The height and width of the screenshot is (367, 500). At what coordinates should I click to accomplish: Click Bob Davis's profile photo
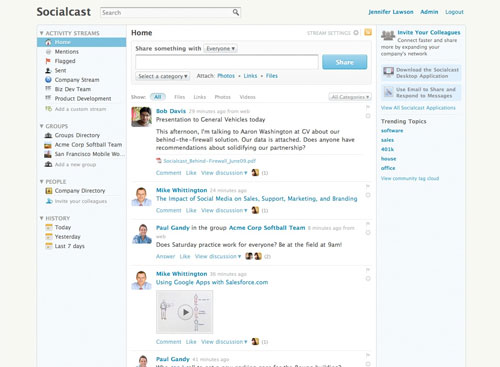click(141, 117)
